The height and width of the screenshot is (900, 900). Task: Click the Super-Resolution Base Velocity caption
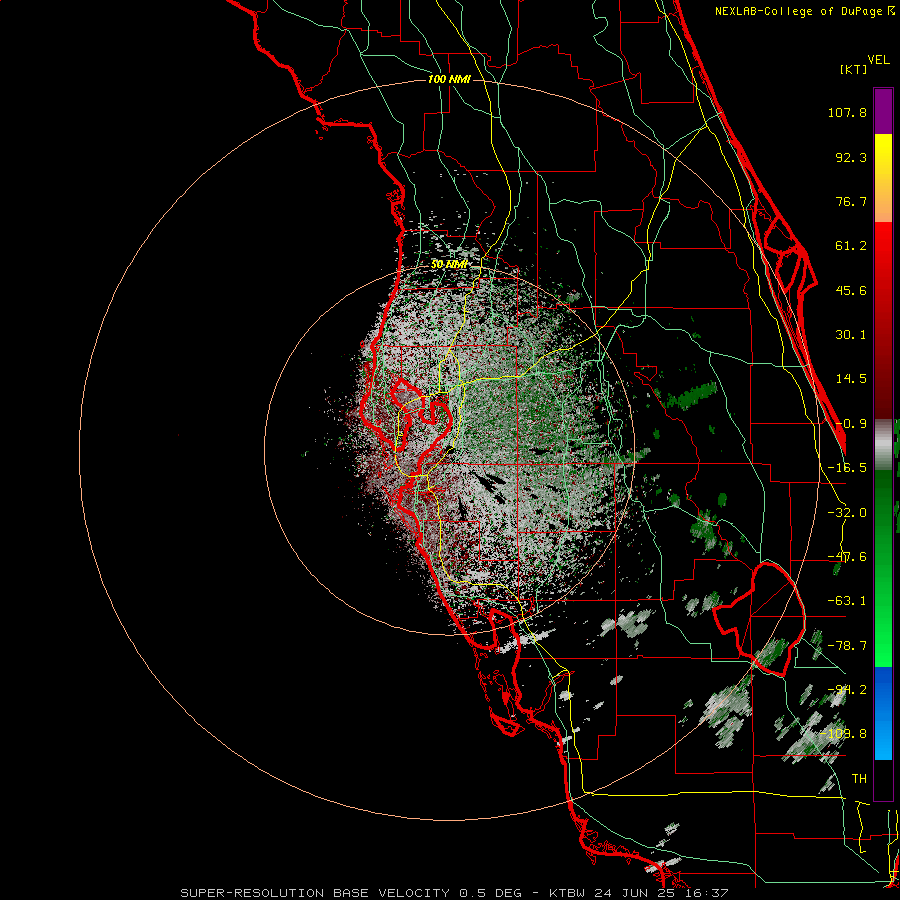(x=454, y=893)
